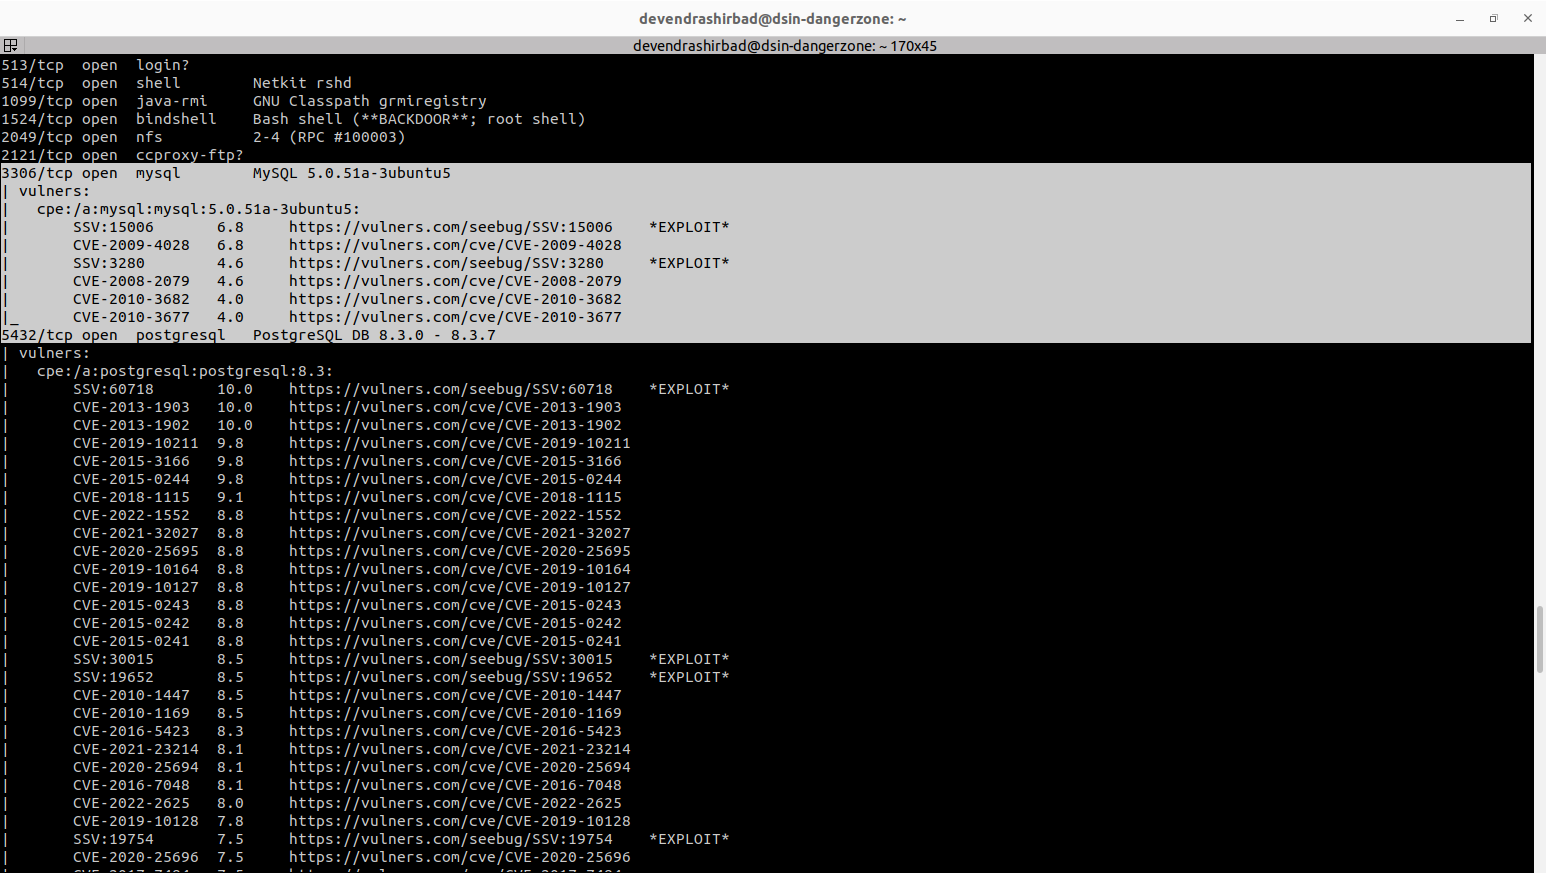Open the CVE-2022-2625 vulners URL
The height and width of the screenshot is (873, 1546).
(455, 803)
